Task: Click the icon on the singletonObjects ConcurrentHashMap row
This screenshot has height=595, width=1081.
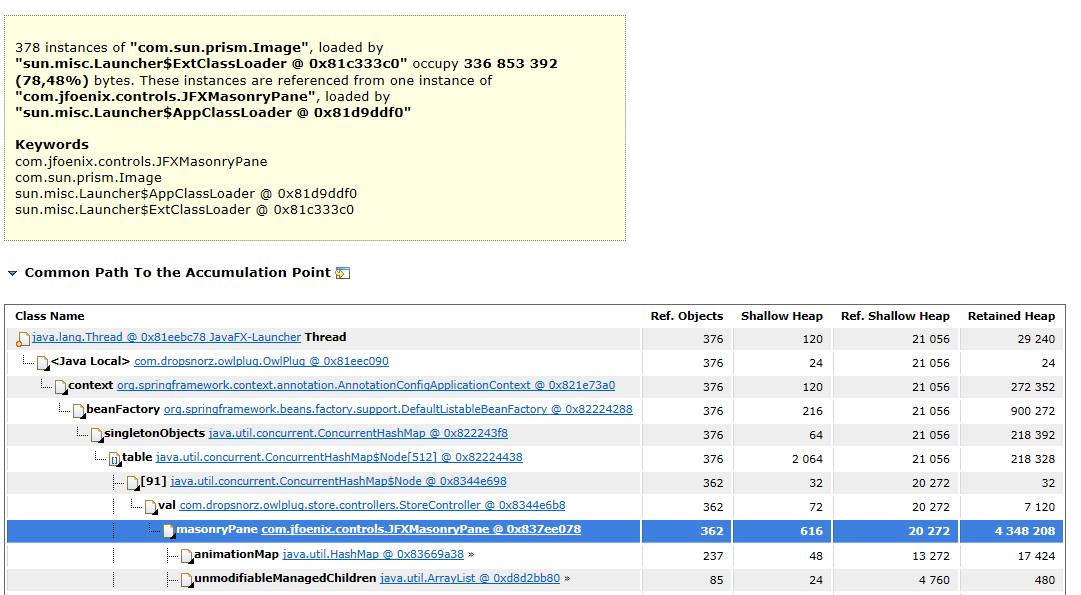Action: tap(96, 434)
